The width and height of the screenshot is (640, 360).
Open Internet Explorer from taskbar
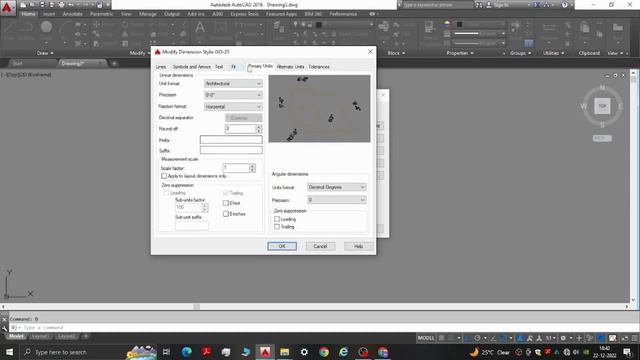tap(343, 352)
